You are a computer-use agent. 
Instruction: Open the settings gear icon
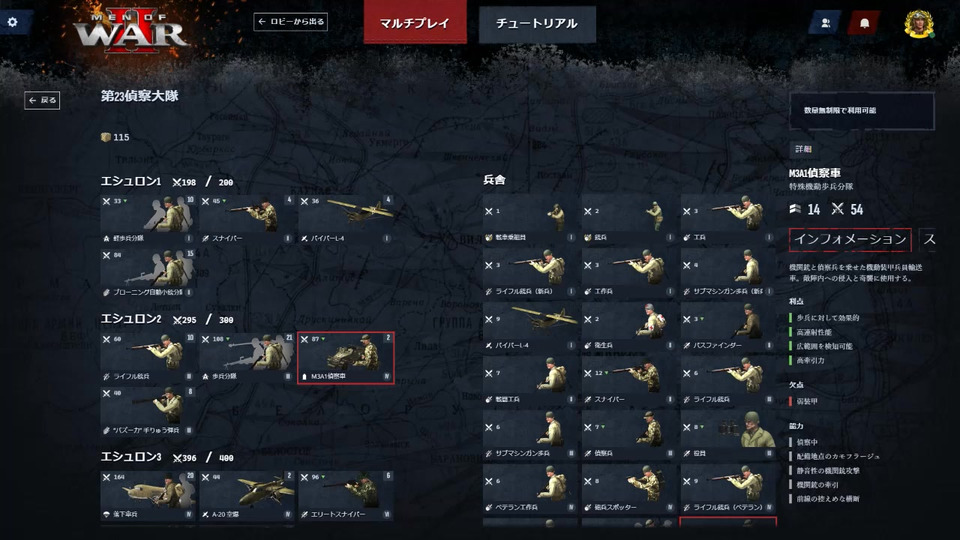(12, 22)
